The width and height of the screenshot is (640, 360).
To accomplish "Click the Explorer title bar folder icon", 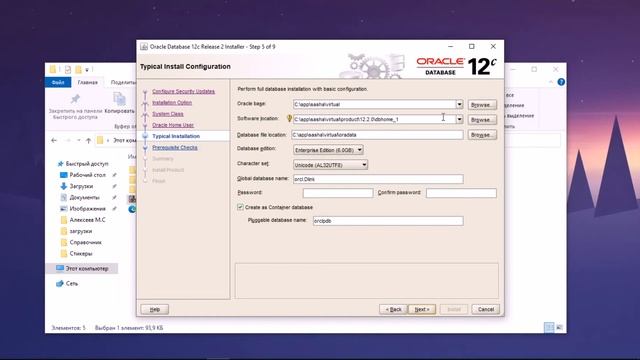I will (53, 69).
